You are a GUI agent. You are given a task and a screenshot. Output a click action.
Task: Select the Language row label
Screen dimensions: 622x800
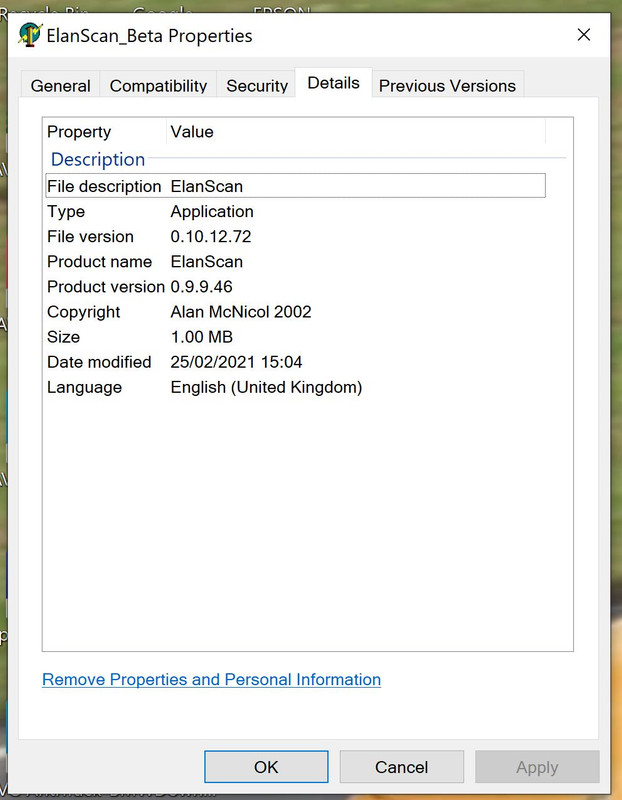pyautogui.click(x=84, y=387)
